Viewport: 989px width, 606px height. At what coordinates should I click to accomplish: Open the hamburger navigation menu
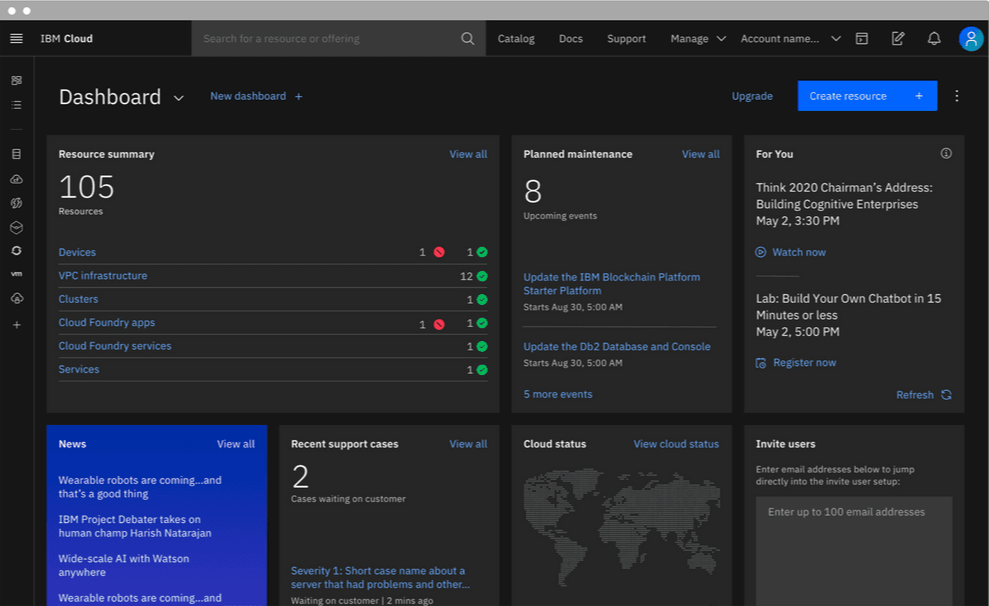pos(16,39)
